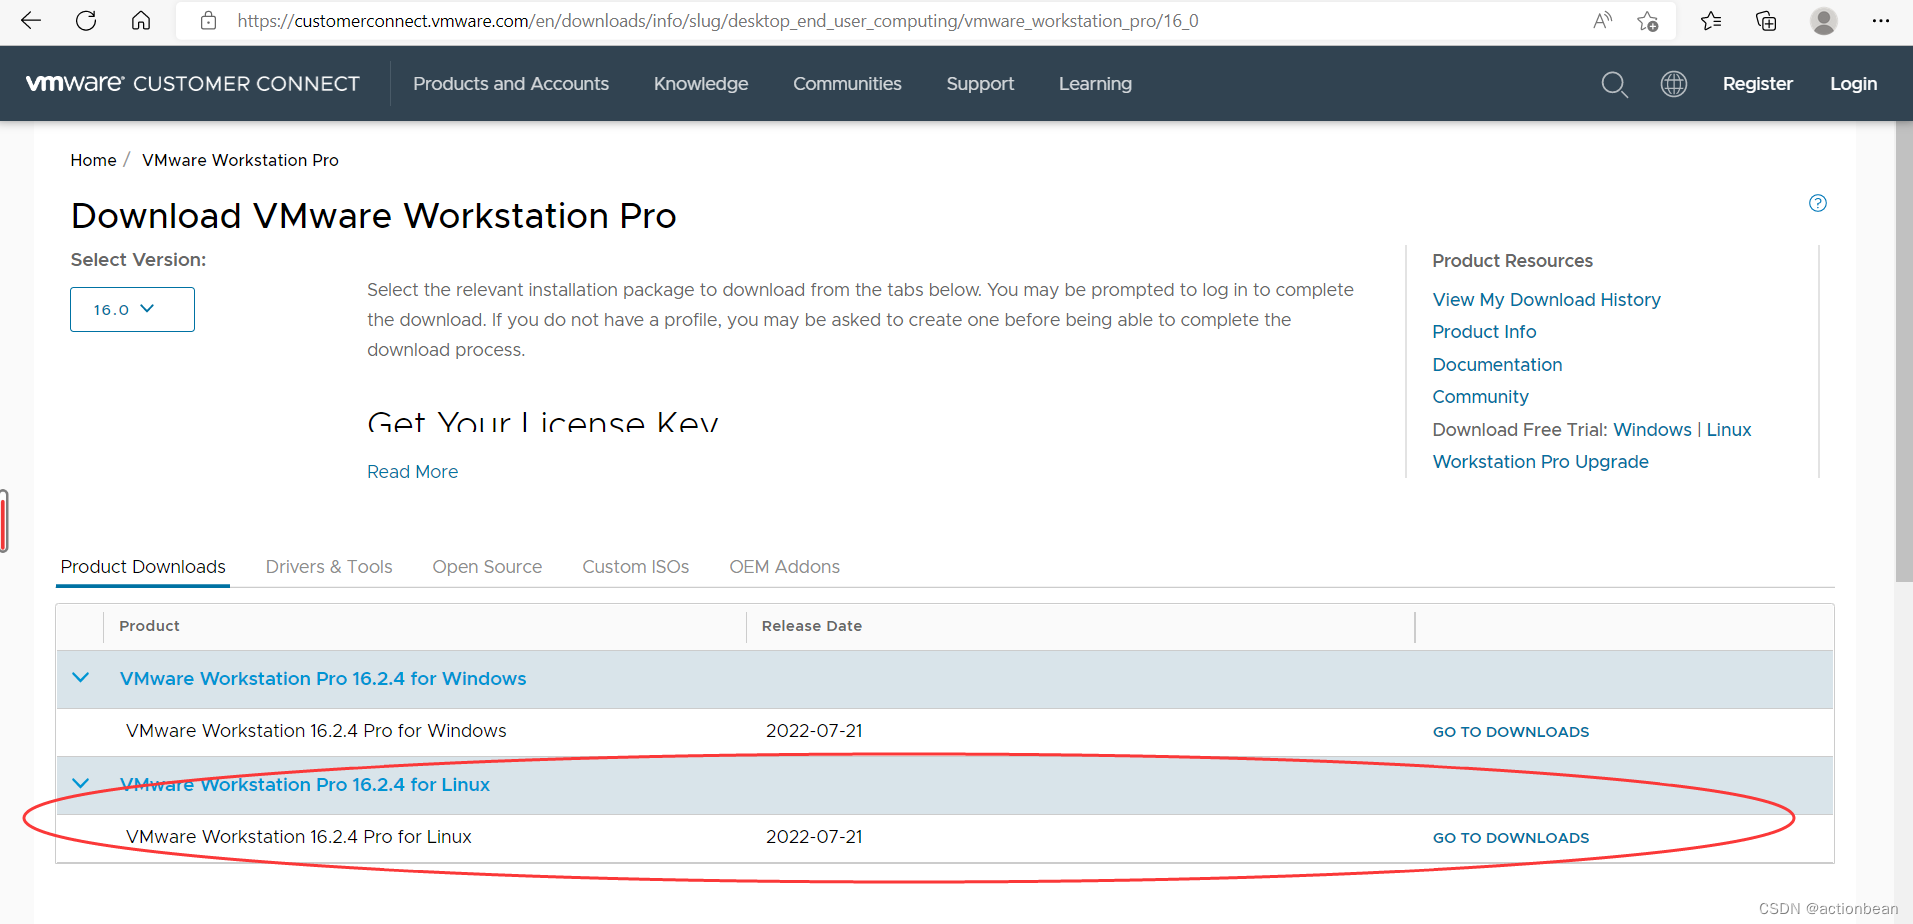Click the browser back arrow
The image size is (1913, 924).
(30, 20)
